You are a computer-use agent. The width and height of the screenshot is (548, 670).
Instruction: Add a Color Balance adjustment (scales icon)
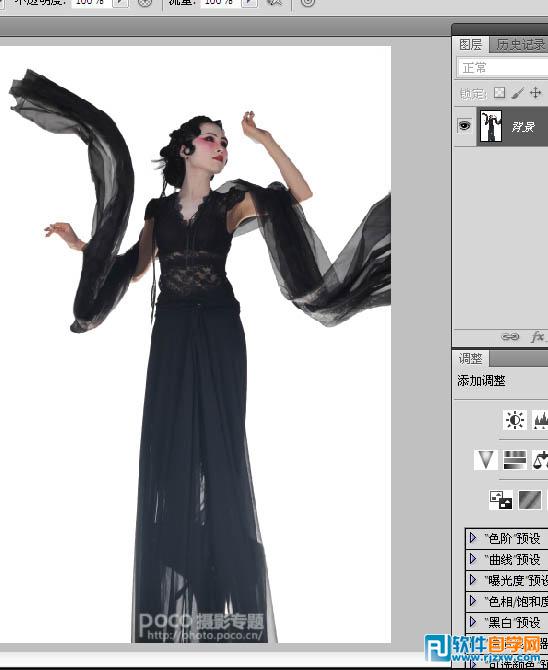(540, 460)
